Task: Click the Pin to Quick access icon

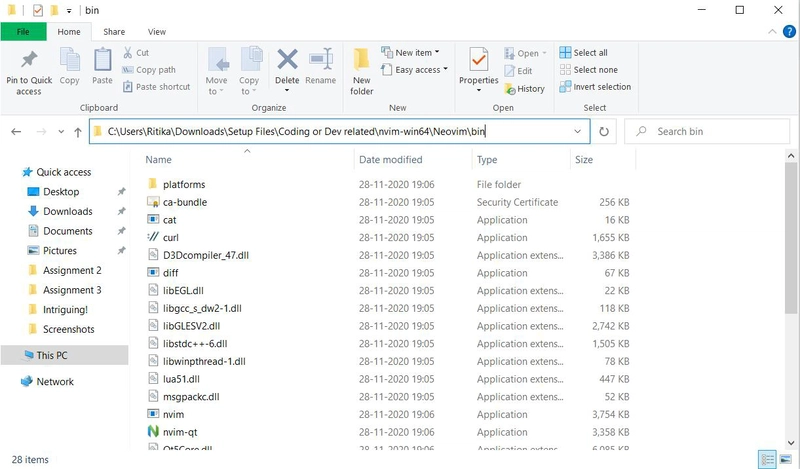Action: [x=29, y=60]
